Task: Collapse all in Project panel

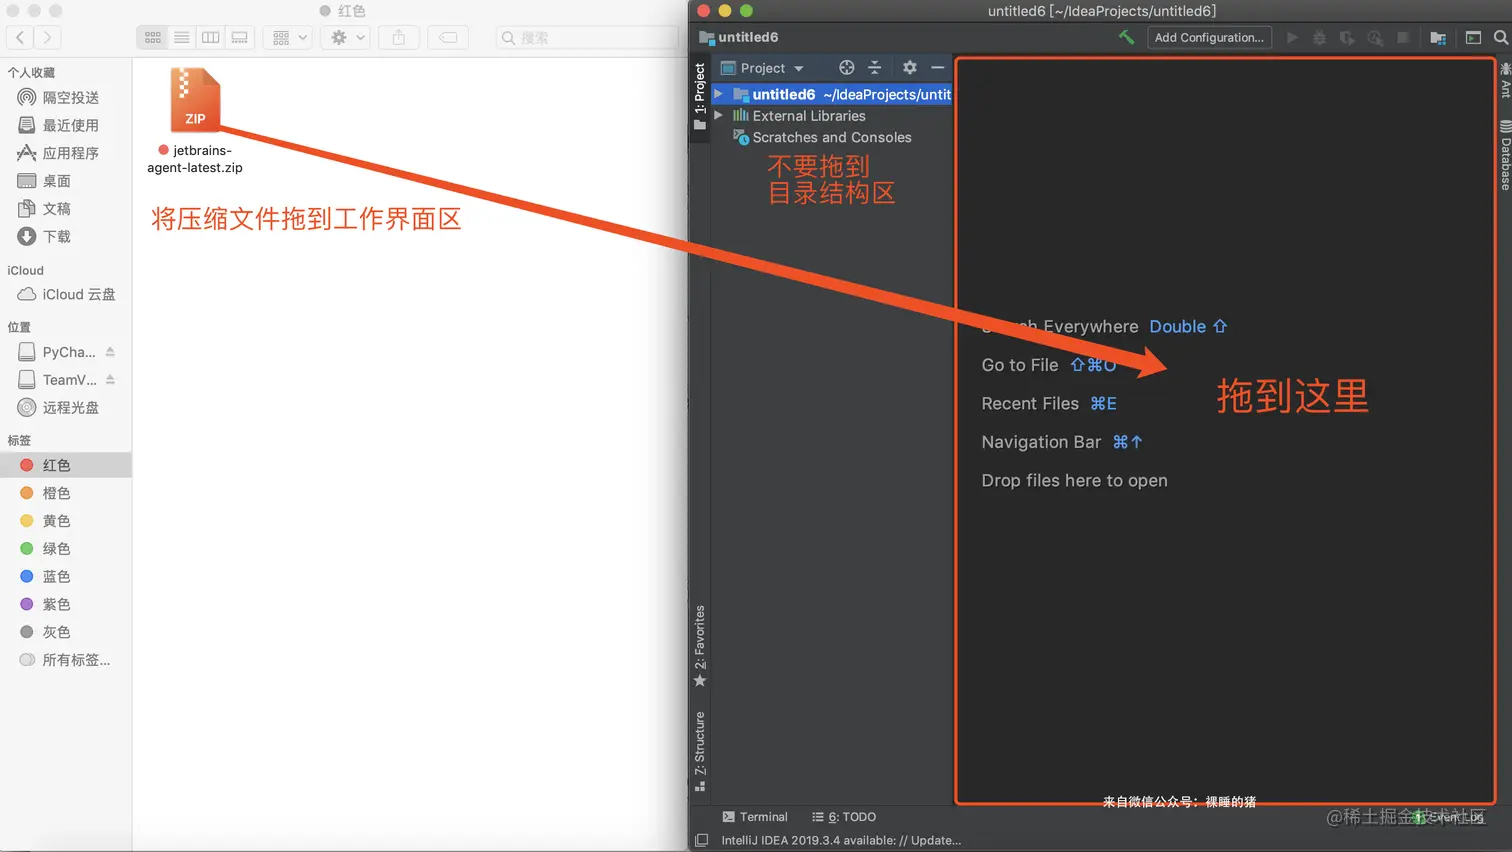Action: point(874,67)
